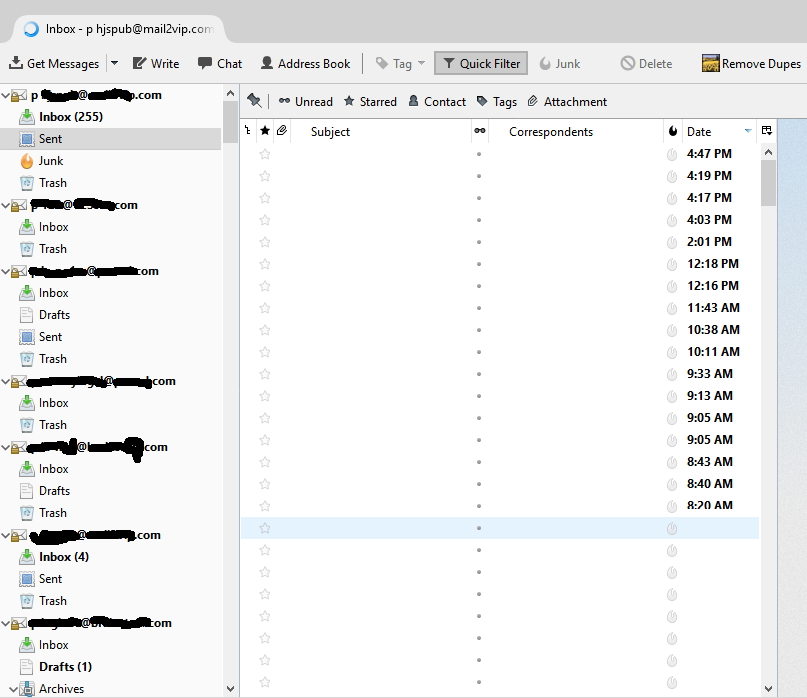This screenshot has width=807, height=698.
Task: Click the Remove Dupes toolbar icon
Action: pyautogui.click(x=711, y=63)
